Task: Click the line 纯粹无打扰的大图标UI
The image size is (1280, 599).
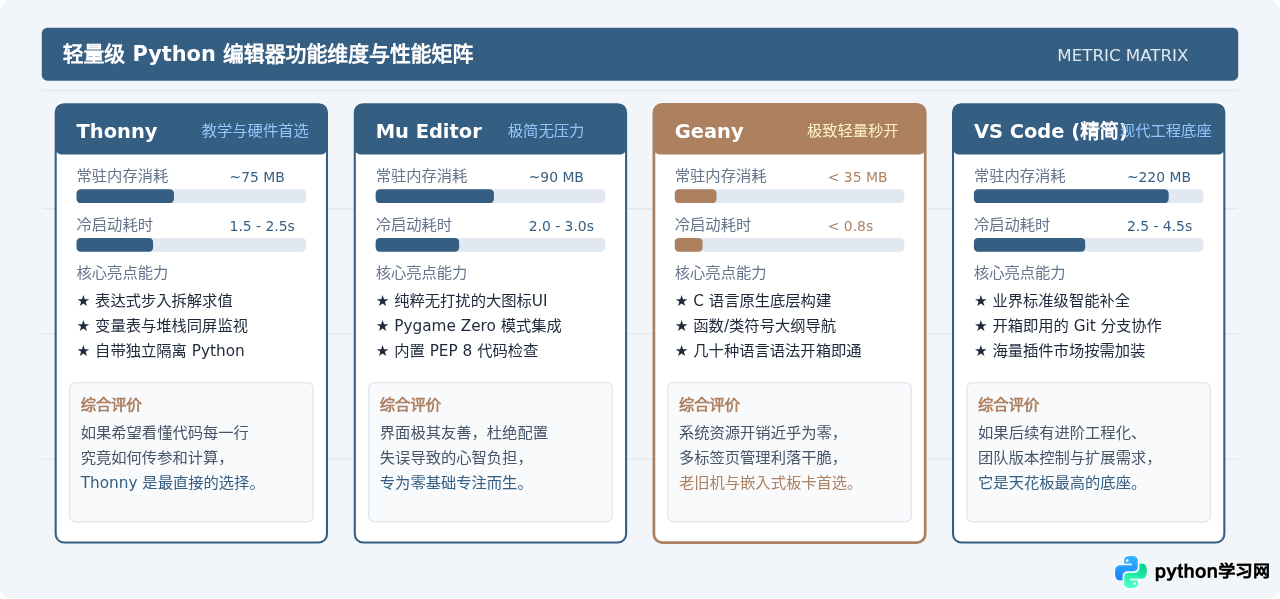Action: tap(461, 300)
